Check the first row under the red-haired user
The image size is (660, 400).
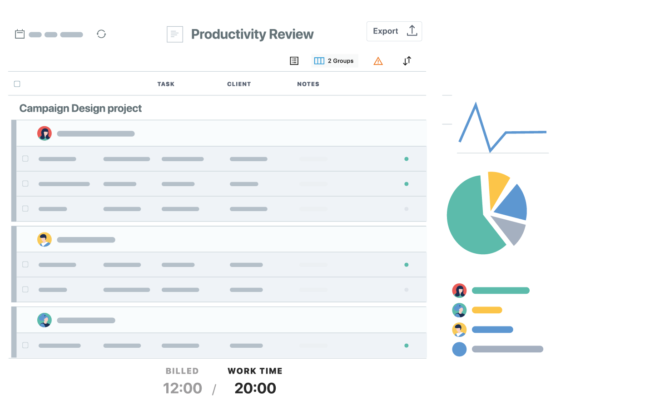[x=25, y=159]
